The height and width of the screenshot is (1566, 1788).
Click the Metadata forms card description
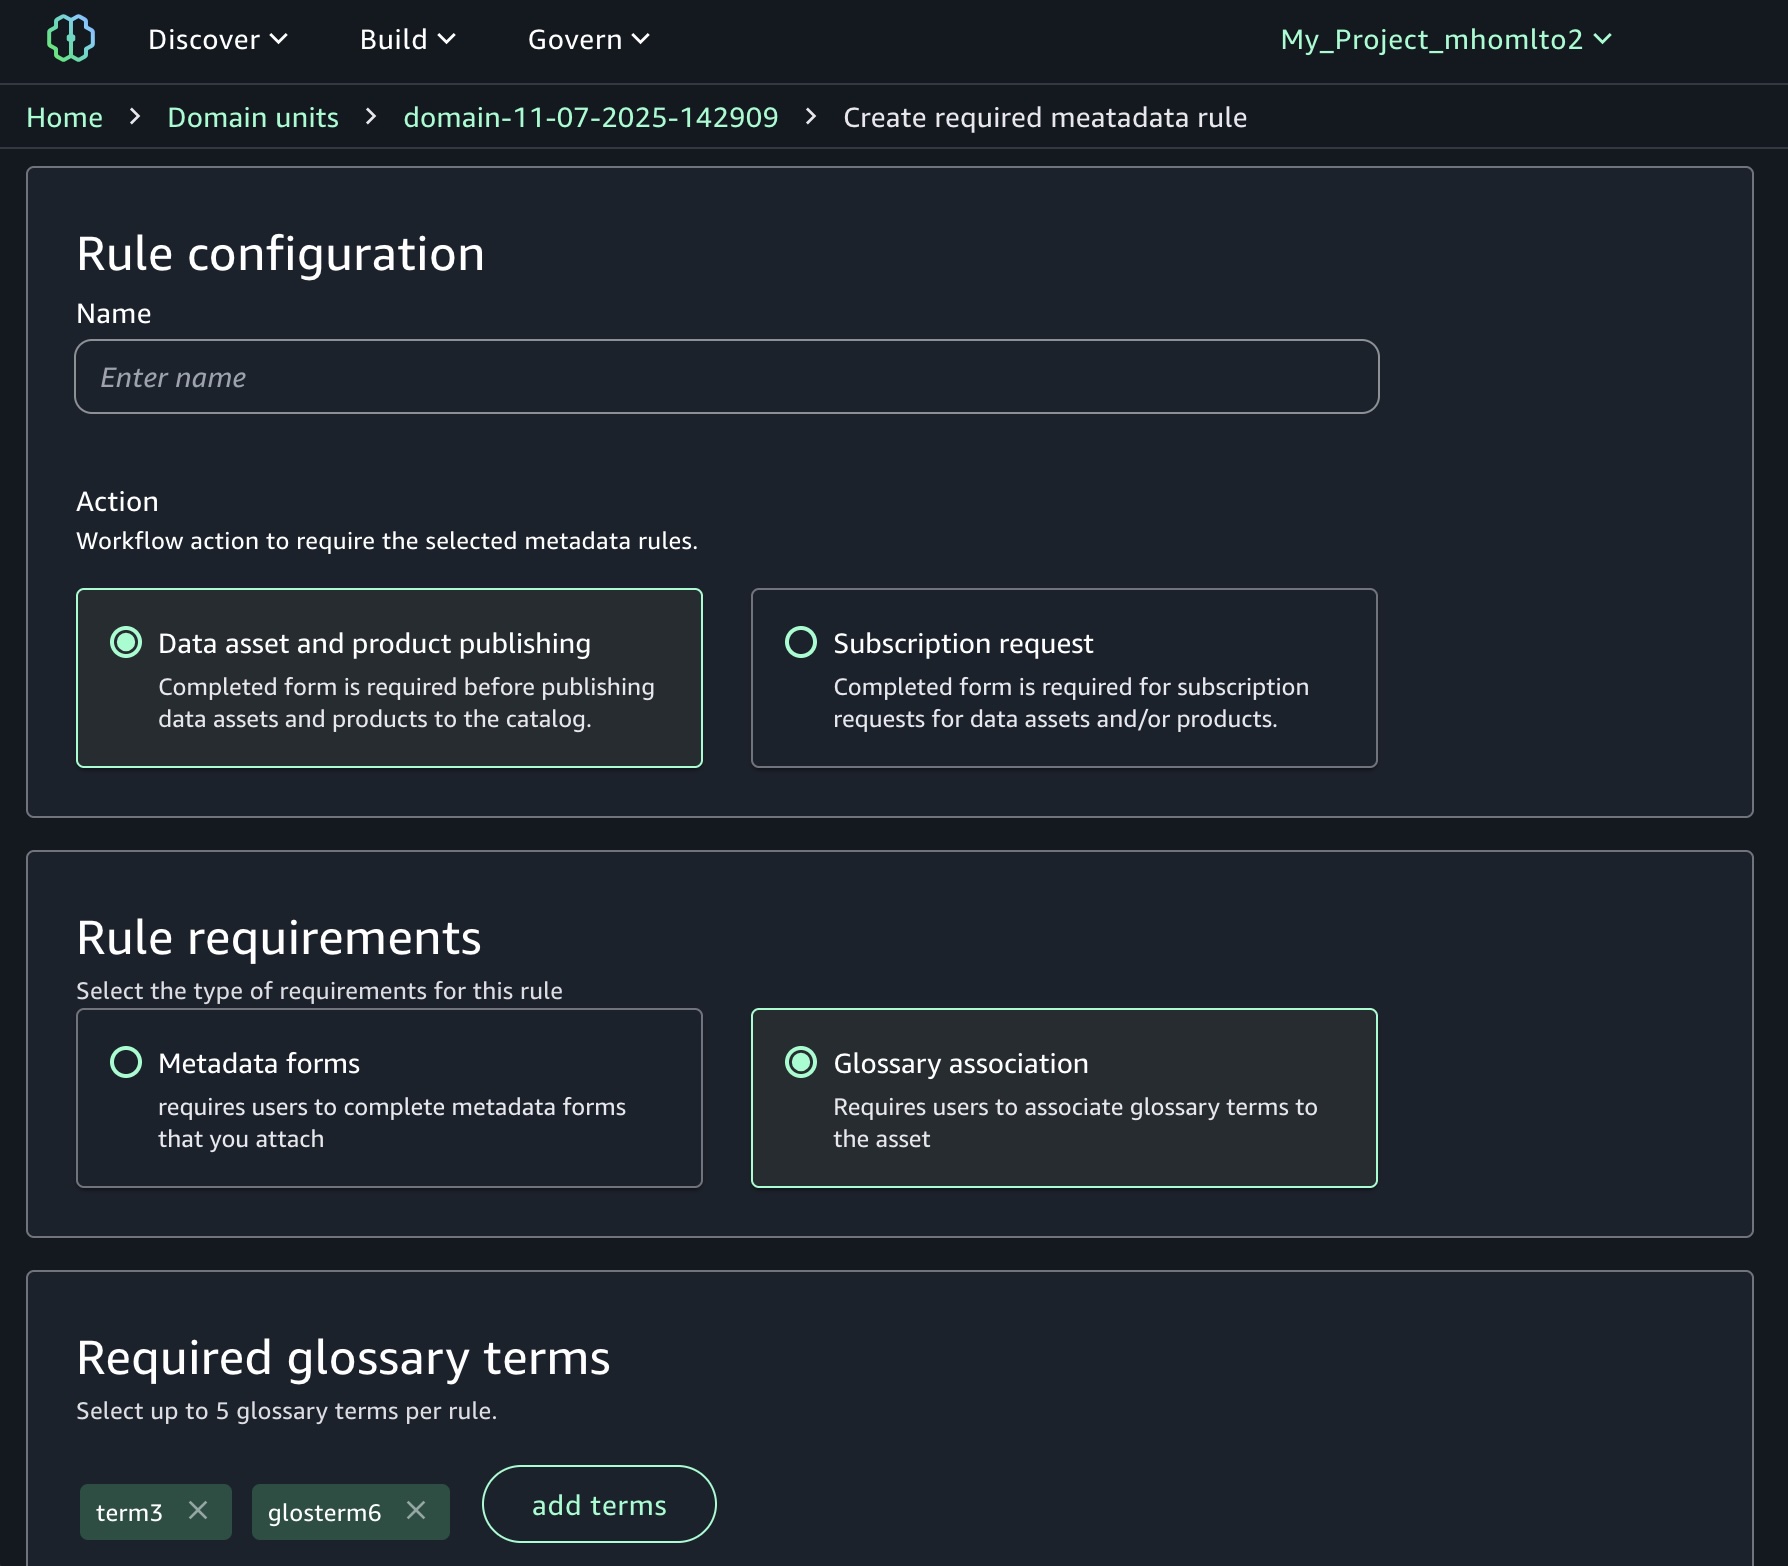[x=391, y=1123]
